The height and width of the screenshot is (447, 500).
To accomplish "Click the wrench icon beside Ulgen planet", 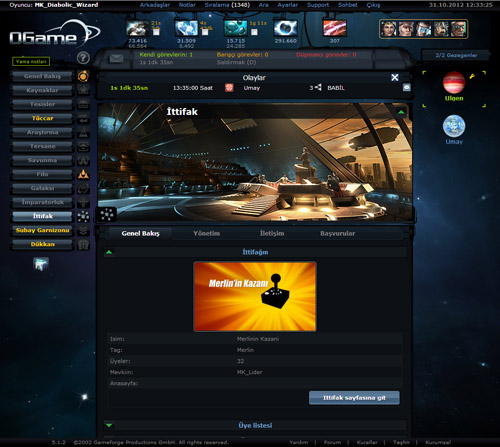I will (472, 76).
